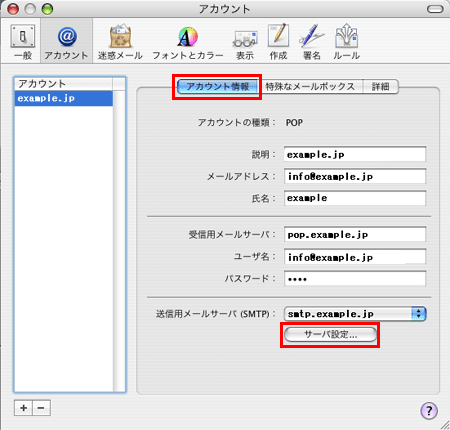Open the 署名 signatures preferences icon
Viewport: 450px width, 430px height.
coord(312,41)
